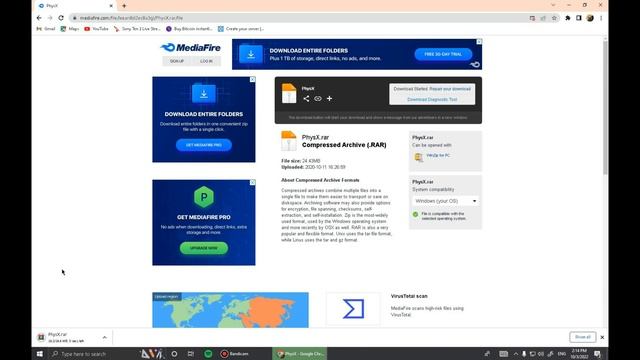Close the Get MediaFire Pro ad marker
The height and width of the screenshot is (360, 640).
point(253,182)
